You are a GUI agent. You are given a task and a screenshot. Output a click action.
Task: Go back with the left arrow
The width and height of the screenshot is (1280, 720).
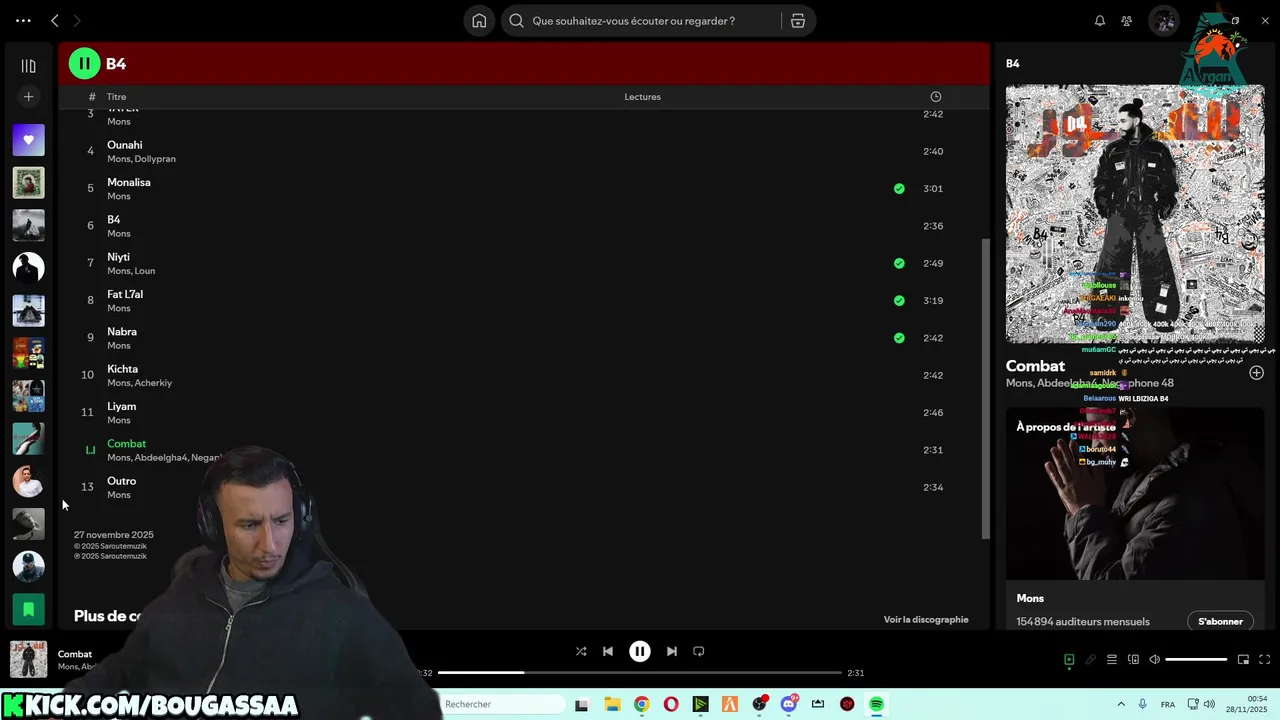click(x=55, y=21)
